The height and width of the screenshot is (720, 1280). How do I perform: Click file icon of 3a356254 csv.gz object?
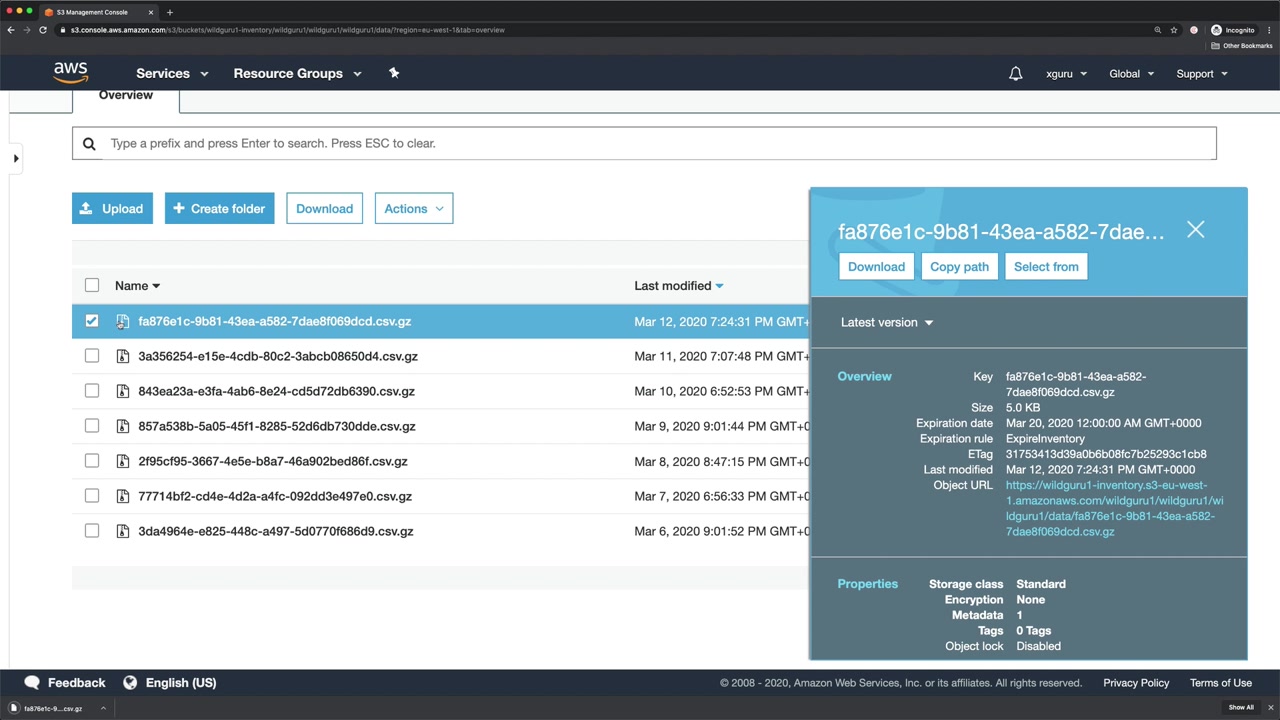coord(123,356)
